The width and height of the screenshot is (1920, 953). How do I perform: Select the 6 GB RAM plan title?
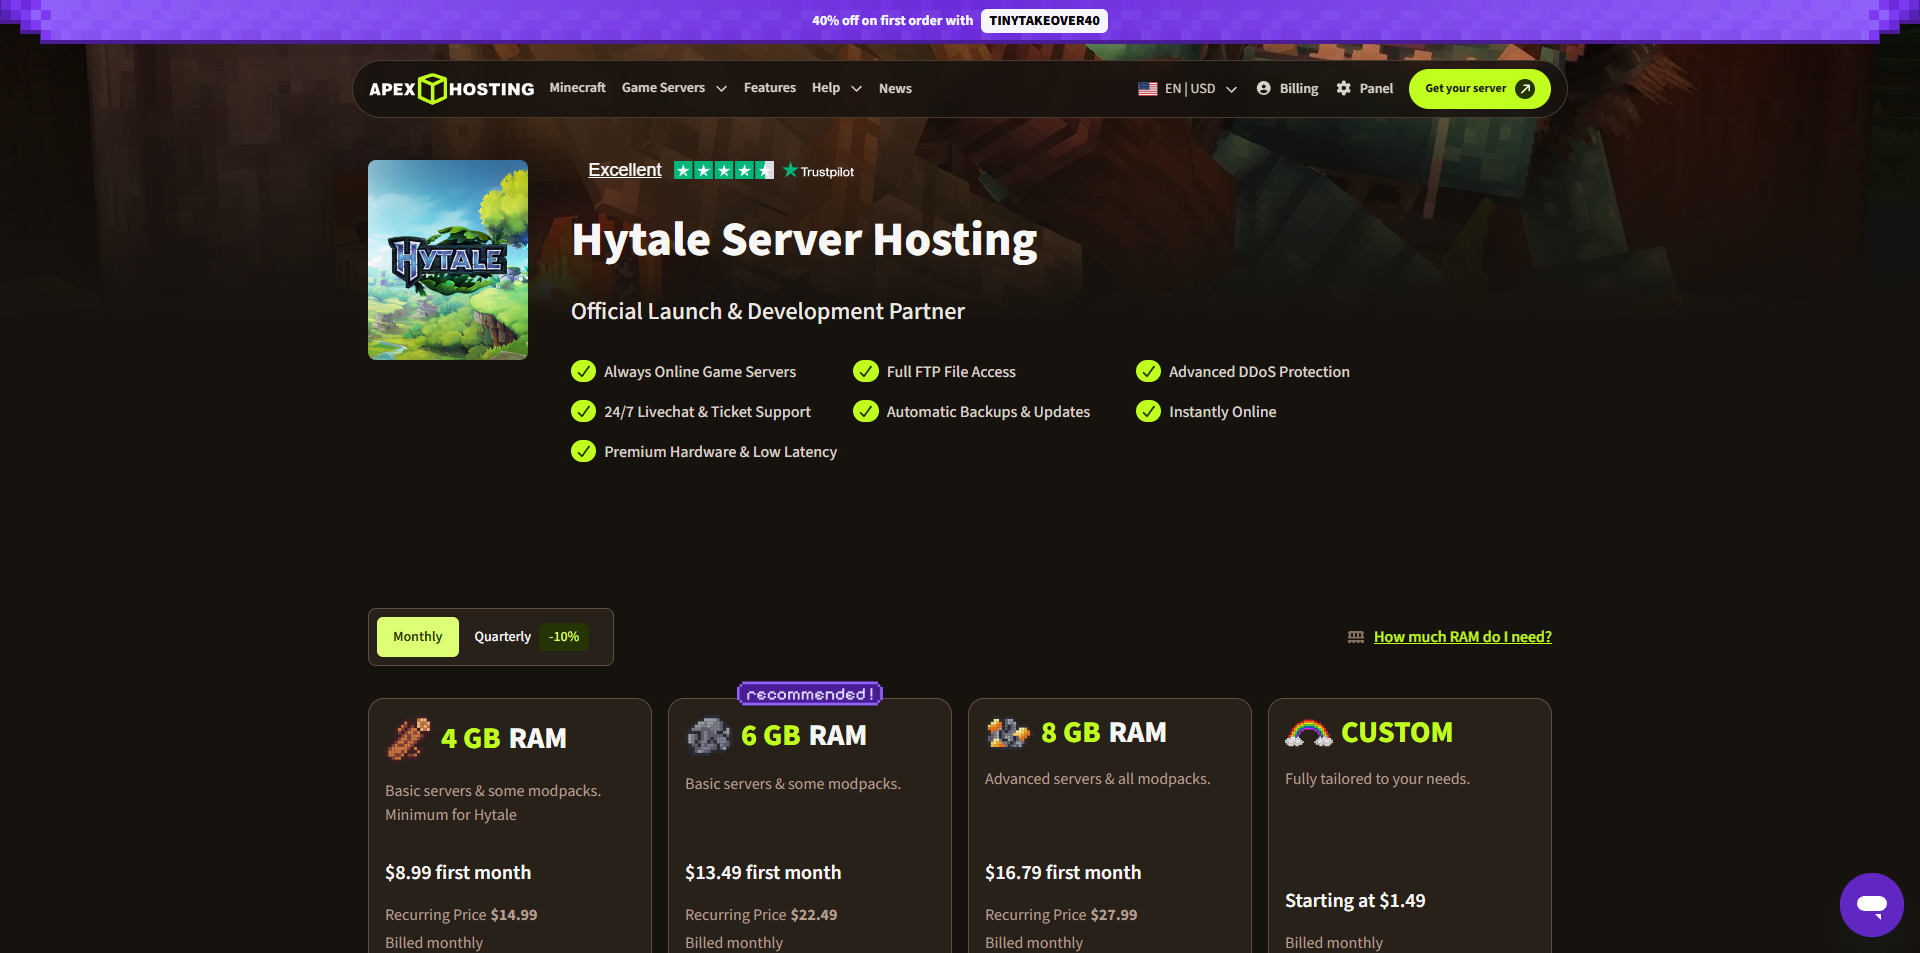[x=804, y=736]
